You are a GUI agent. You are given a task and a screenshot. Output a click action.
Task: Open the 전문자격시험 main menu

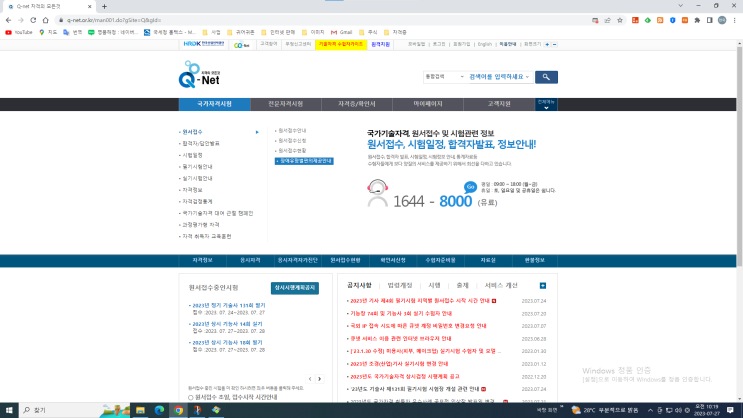coord(285,104)
